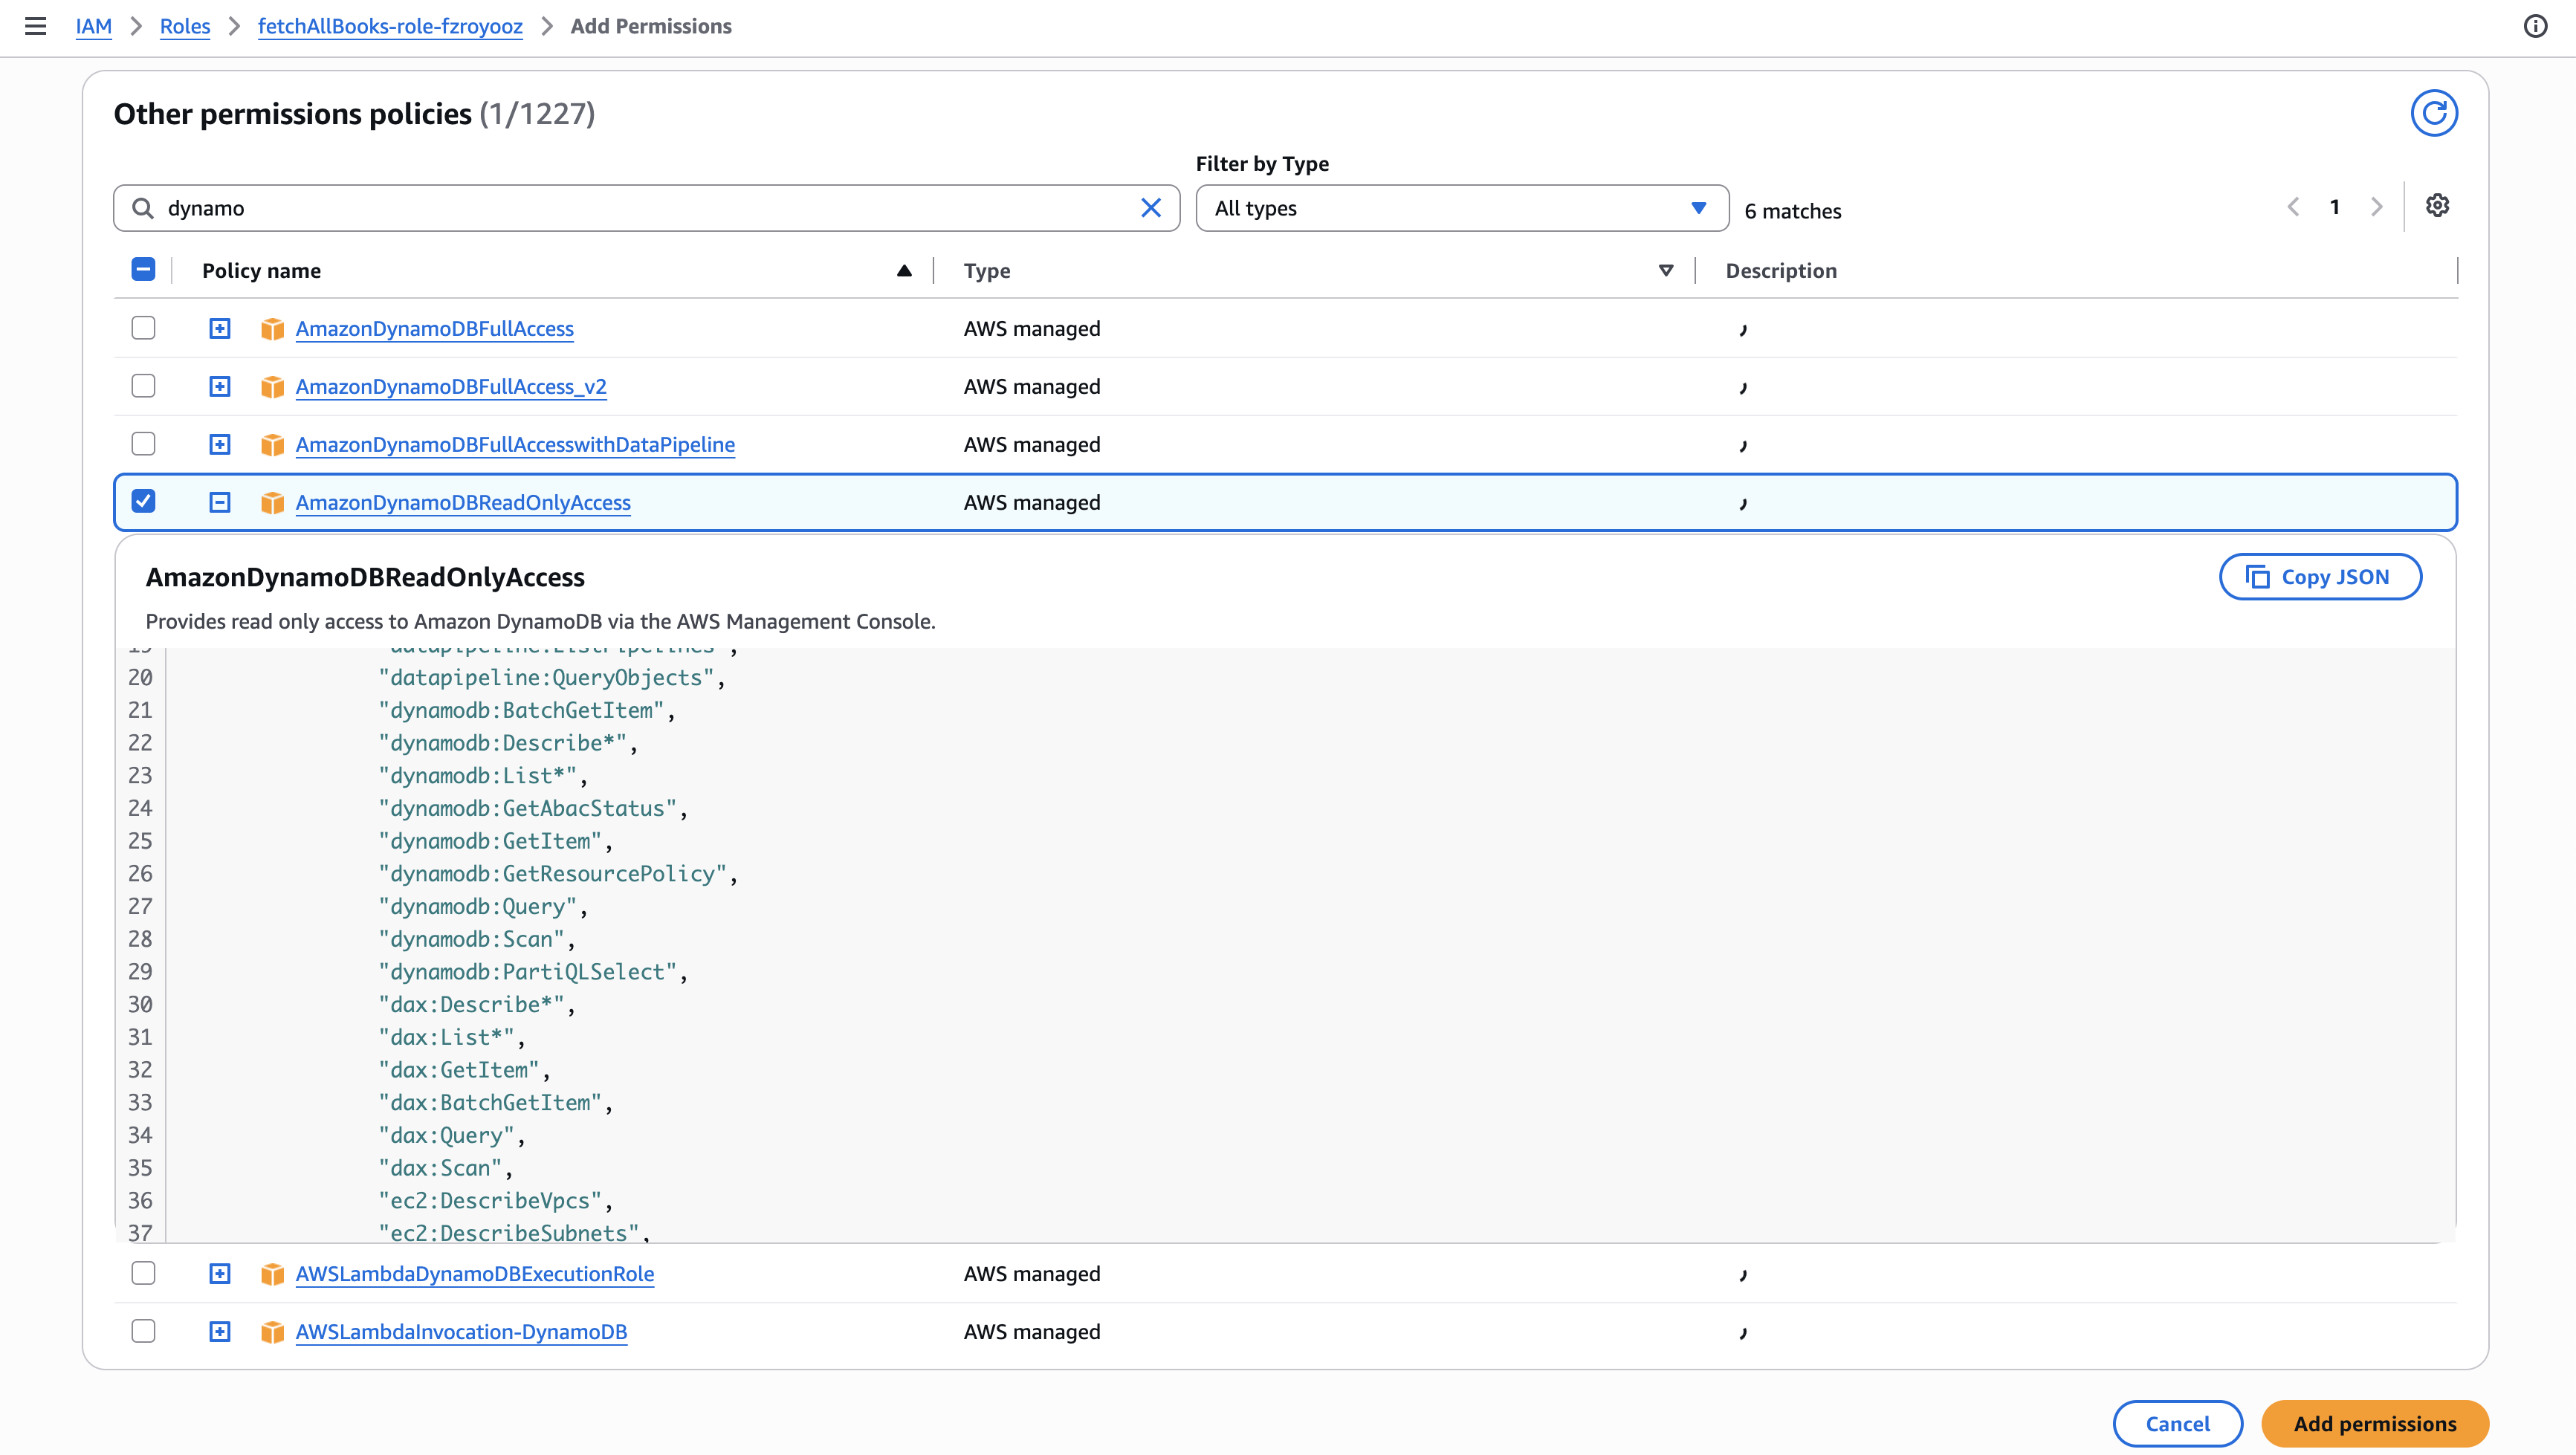Open fetchAllBooks-role-fzroyooz breadcrumb
This screenshot has width=2576, height=1455.
coord(390,26)
